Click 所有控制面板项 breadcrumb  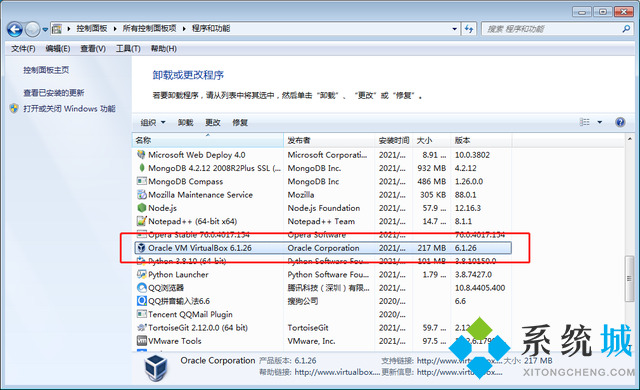(149, 29)
